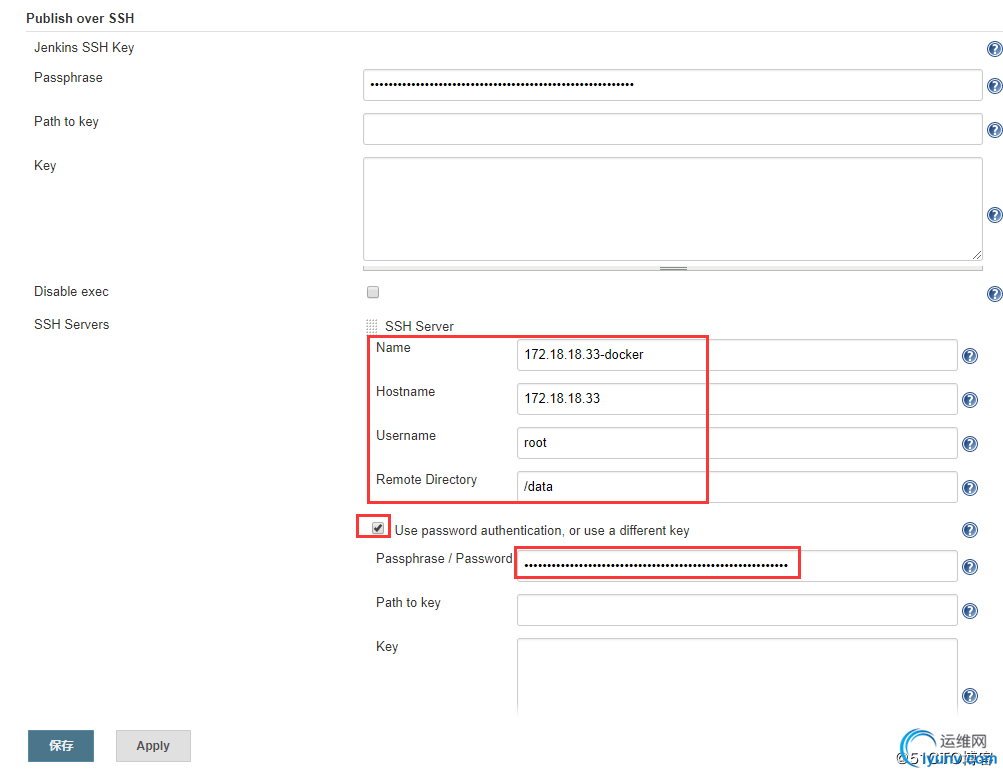
Task: Focus the Passphrase / Password field
Action: pyautogui.click(x=737, y=566)
